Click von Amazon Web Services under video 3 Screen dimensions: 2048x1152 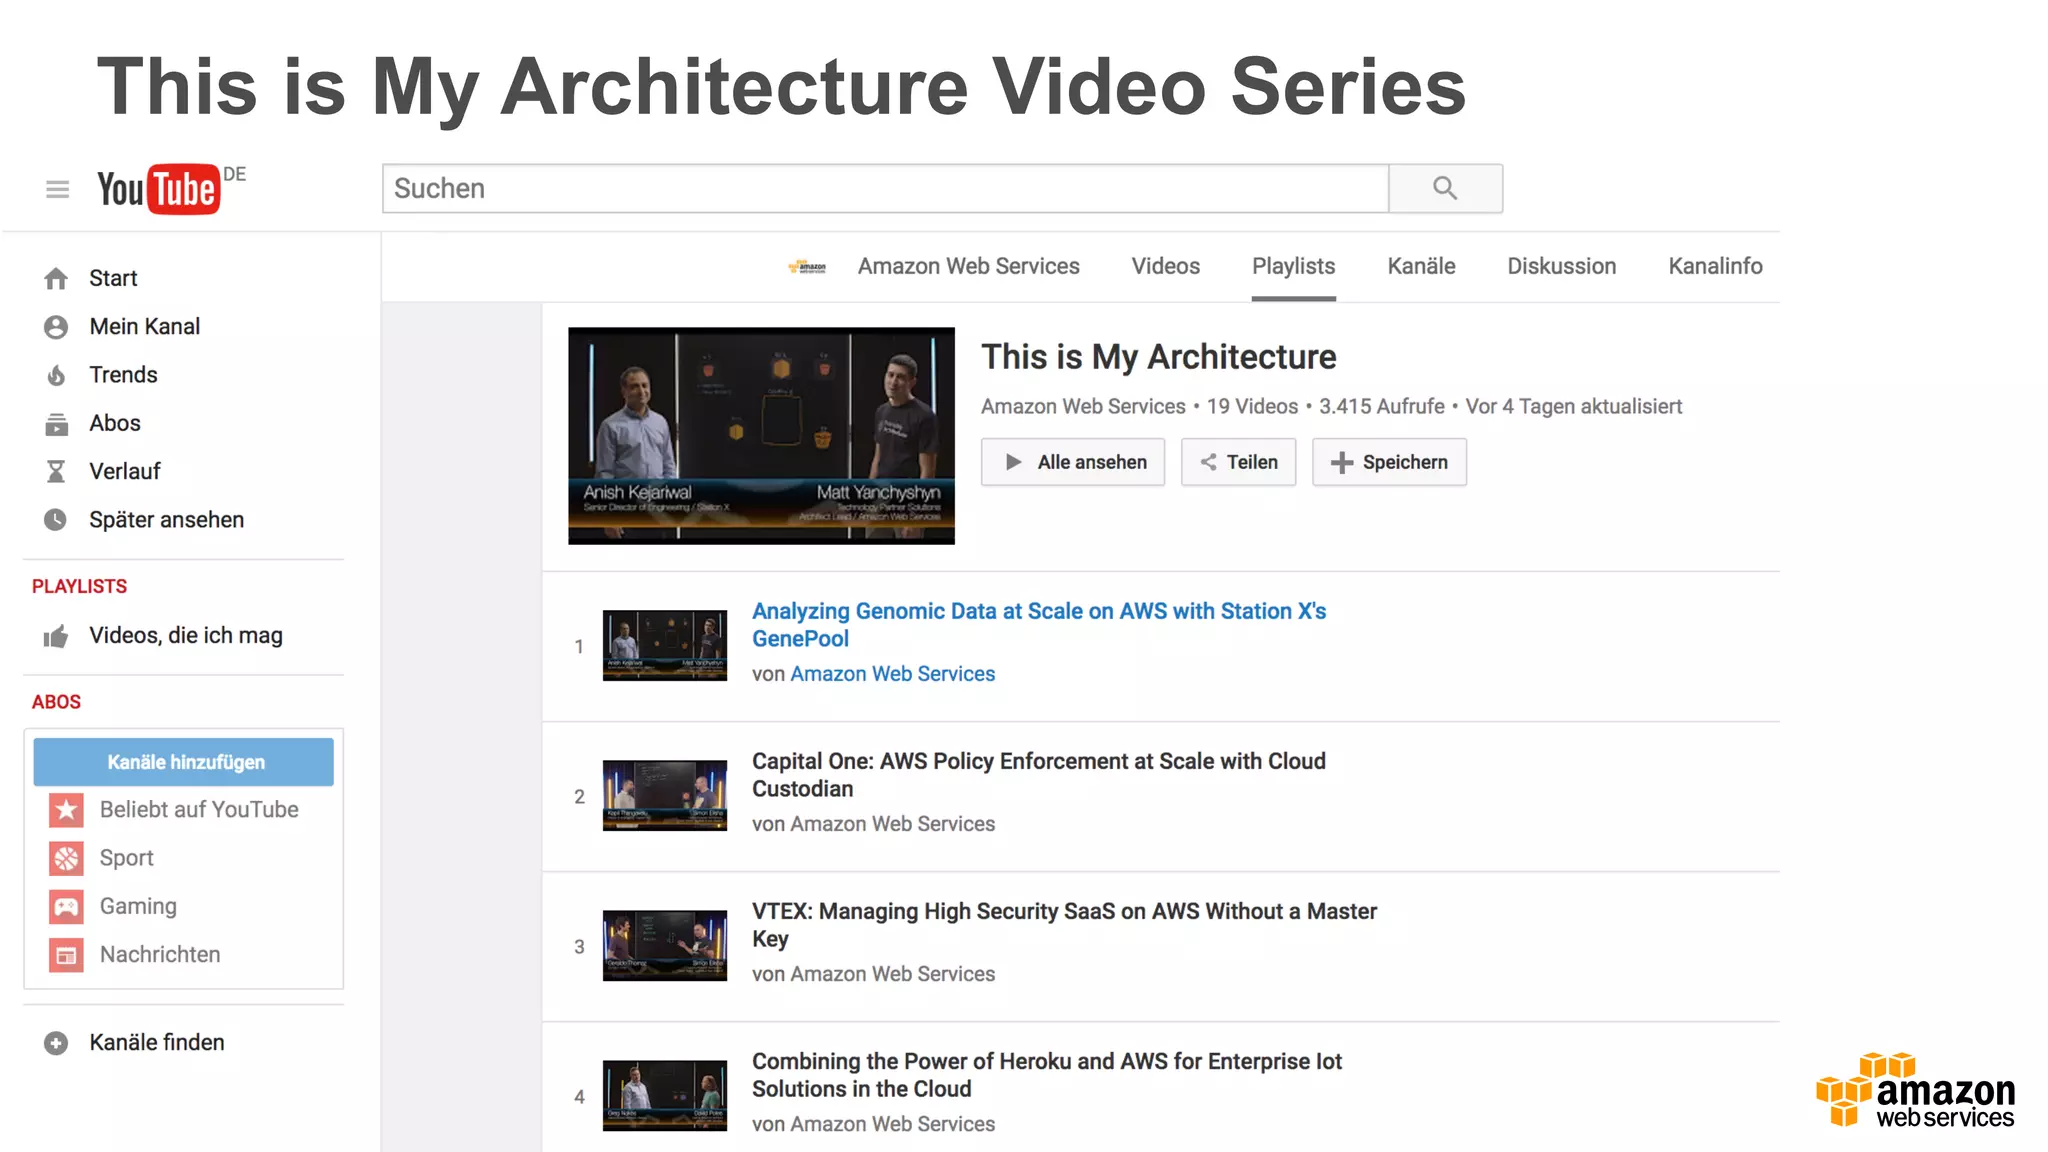[873, 974]
